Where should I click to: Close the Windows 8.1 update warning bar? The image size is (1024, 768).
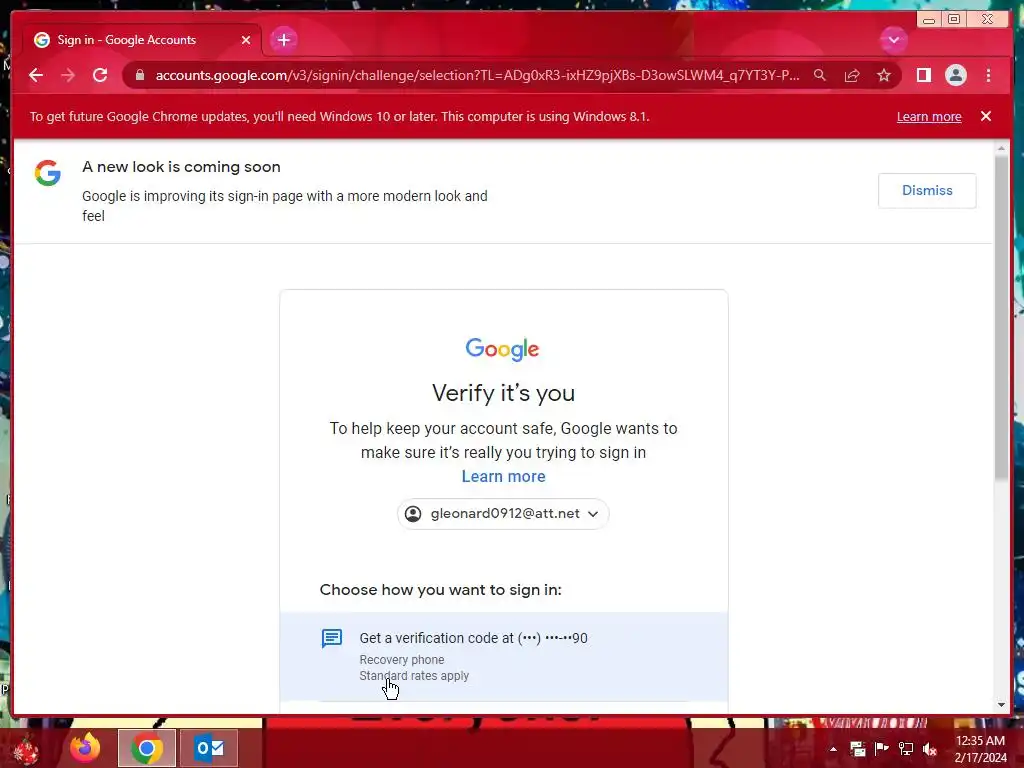[x=985, y=116]
